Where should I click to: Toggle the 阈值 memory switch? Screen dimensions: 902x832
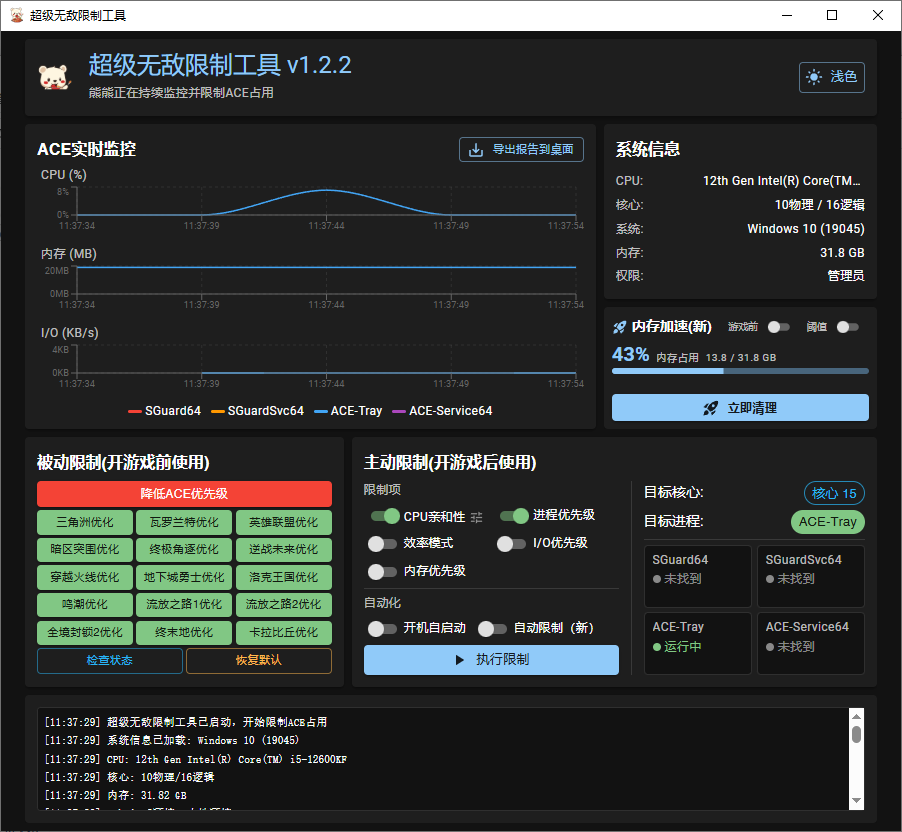[x=847, y=327]
